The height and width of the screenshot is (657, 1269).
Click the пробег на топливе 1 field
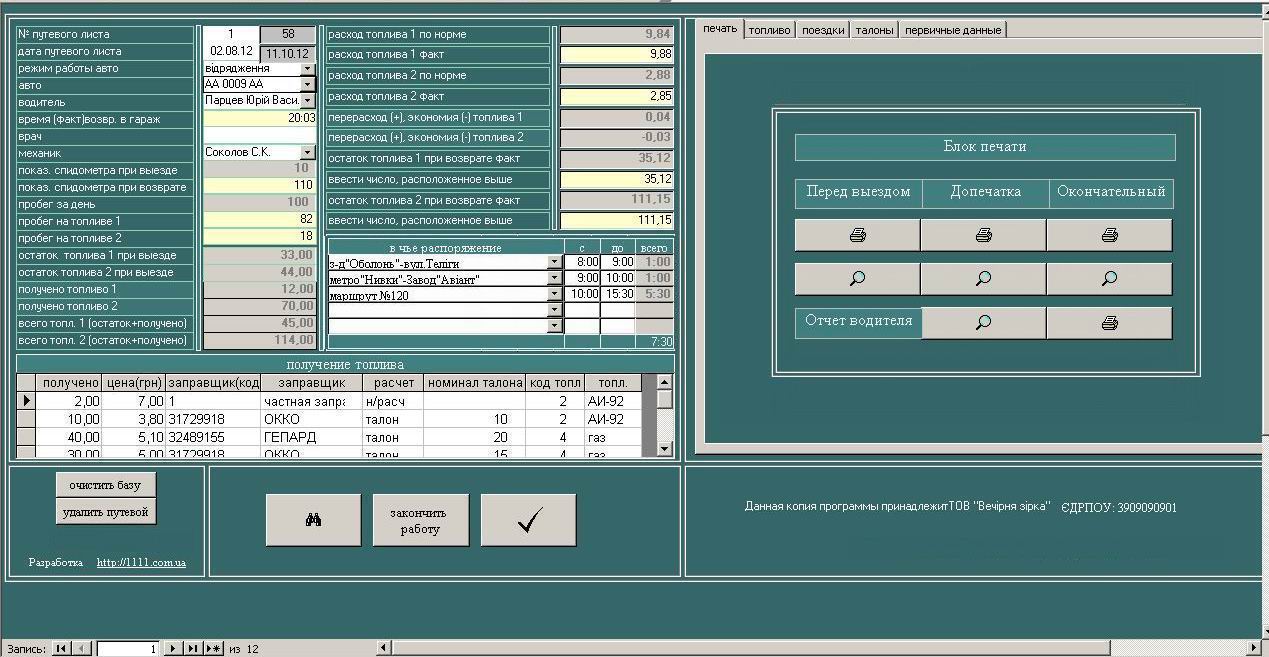(260, 220)
